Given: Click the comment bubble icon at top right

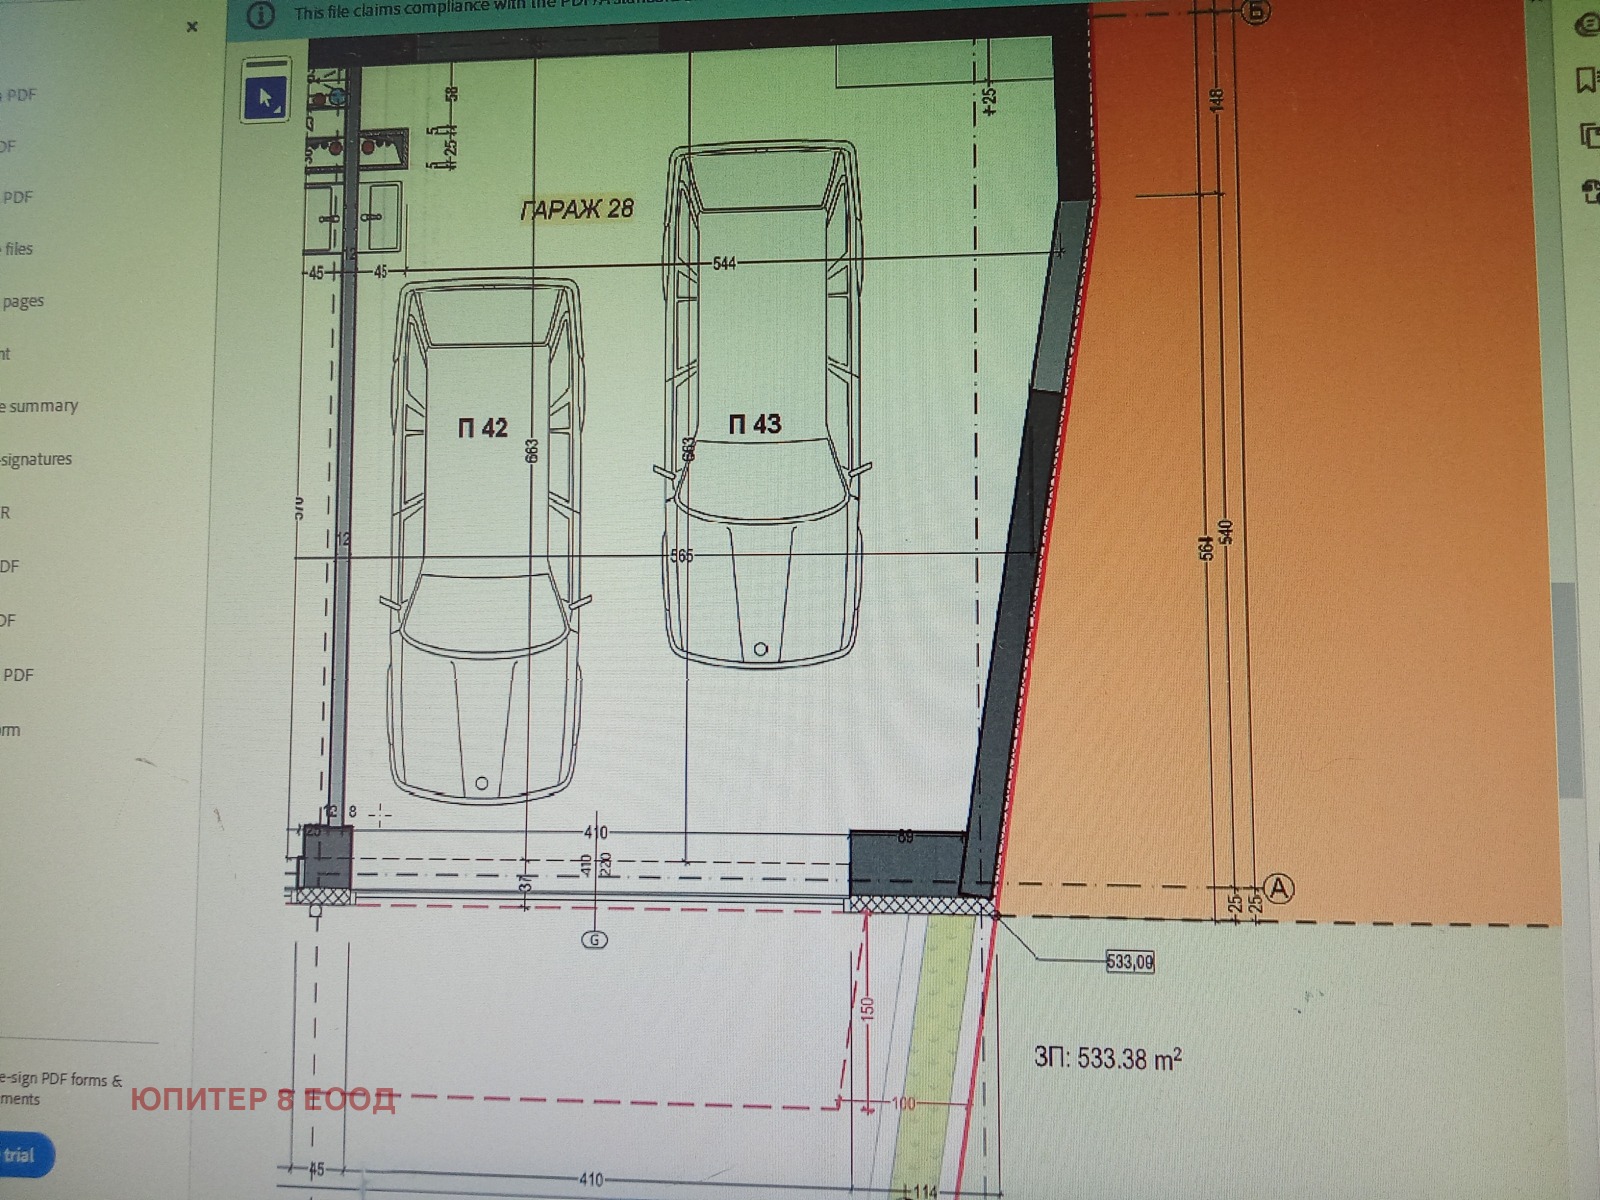Looking at the screenshot, I should tap(1587, 26).
